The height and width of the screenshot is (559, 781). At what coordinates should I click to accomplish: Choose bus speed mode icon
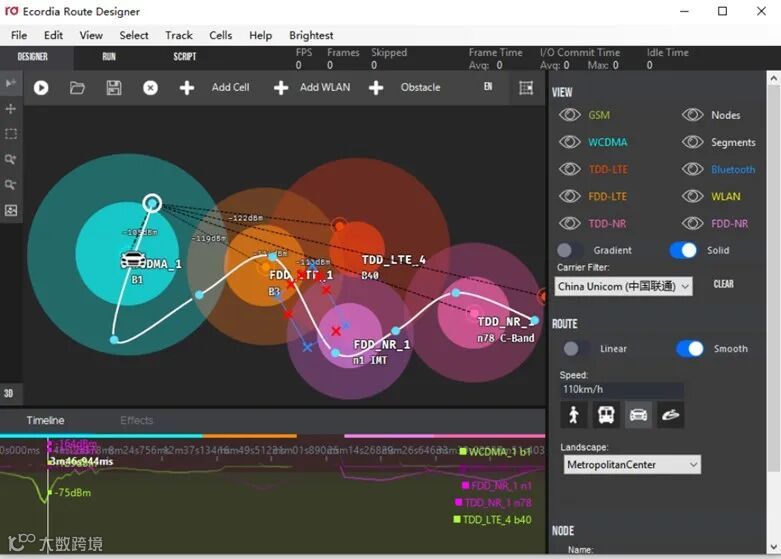coord(606,415)
